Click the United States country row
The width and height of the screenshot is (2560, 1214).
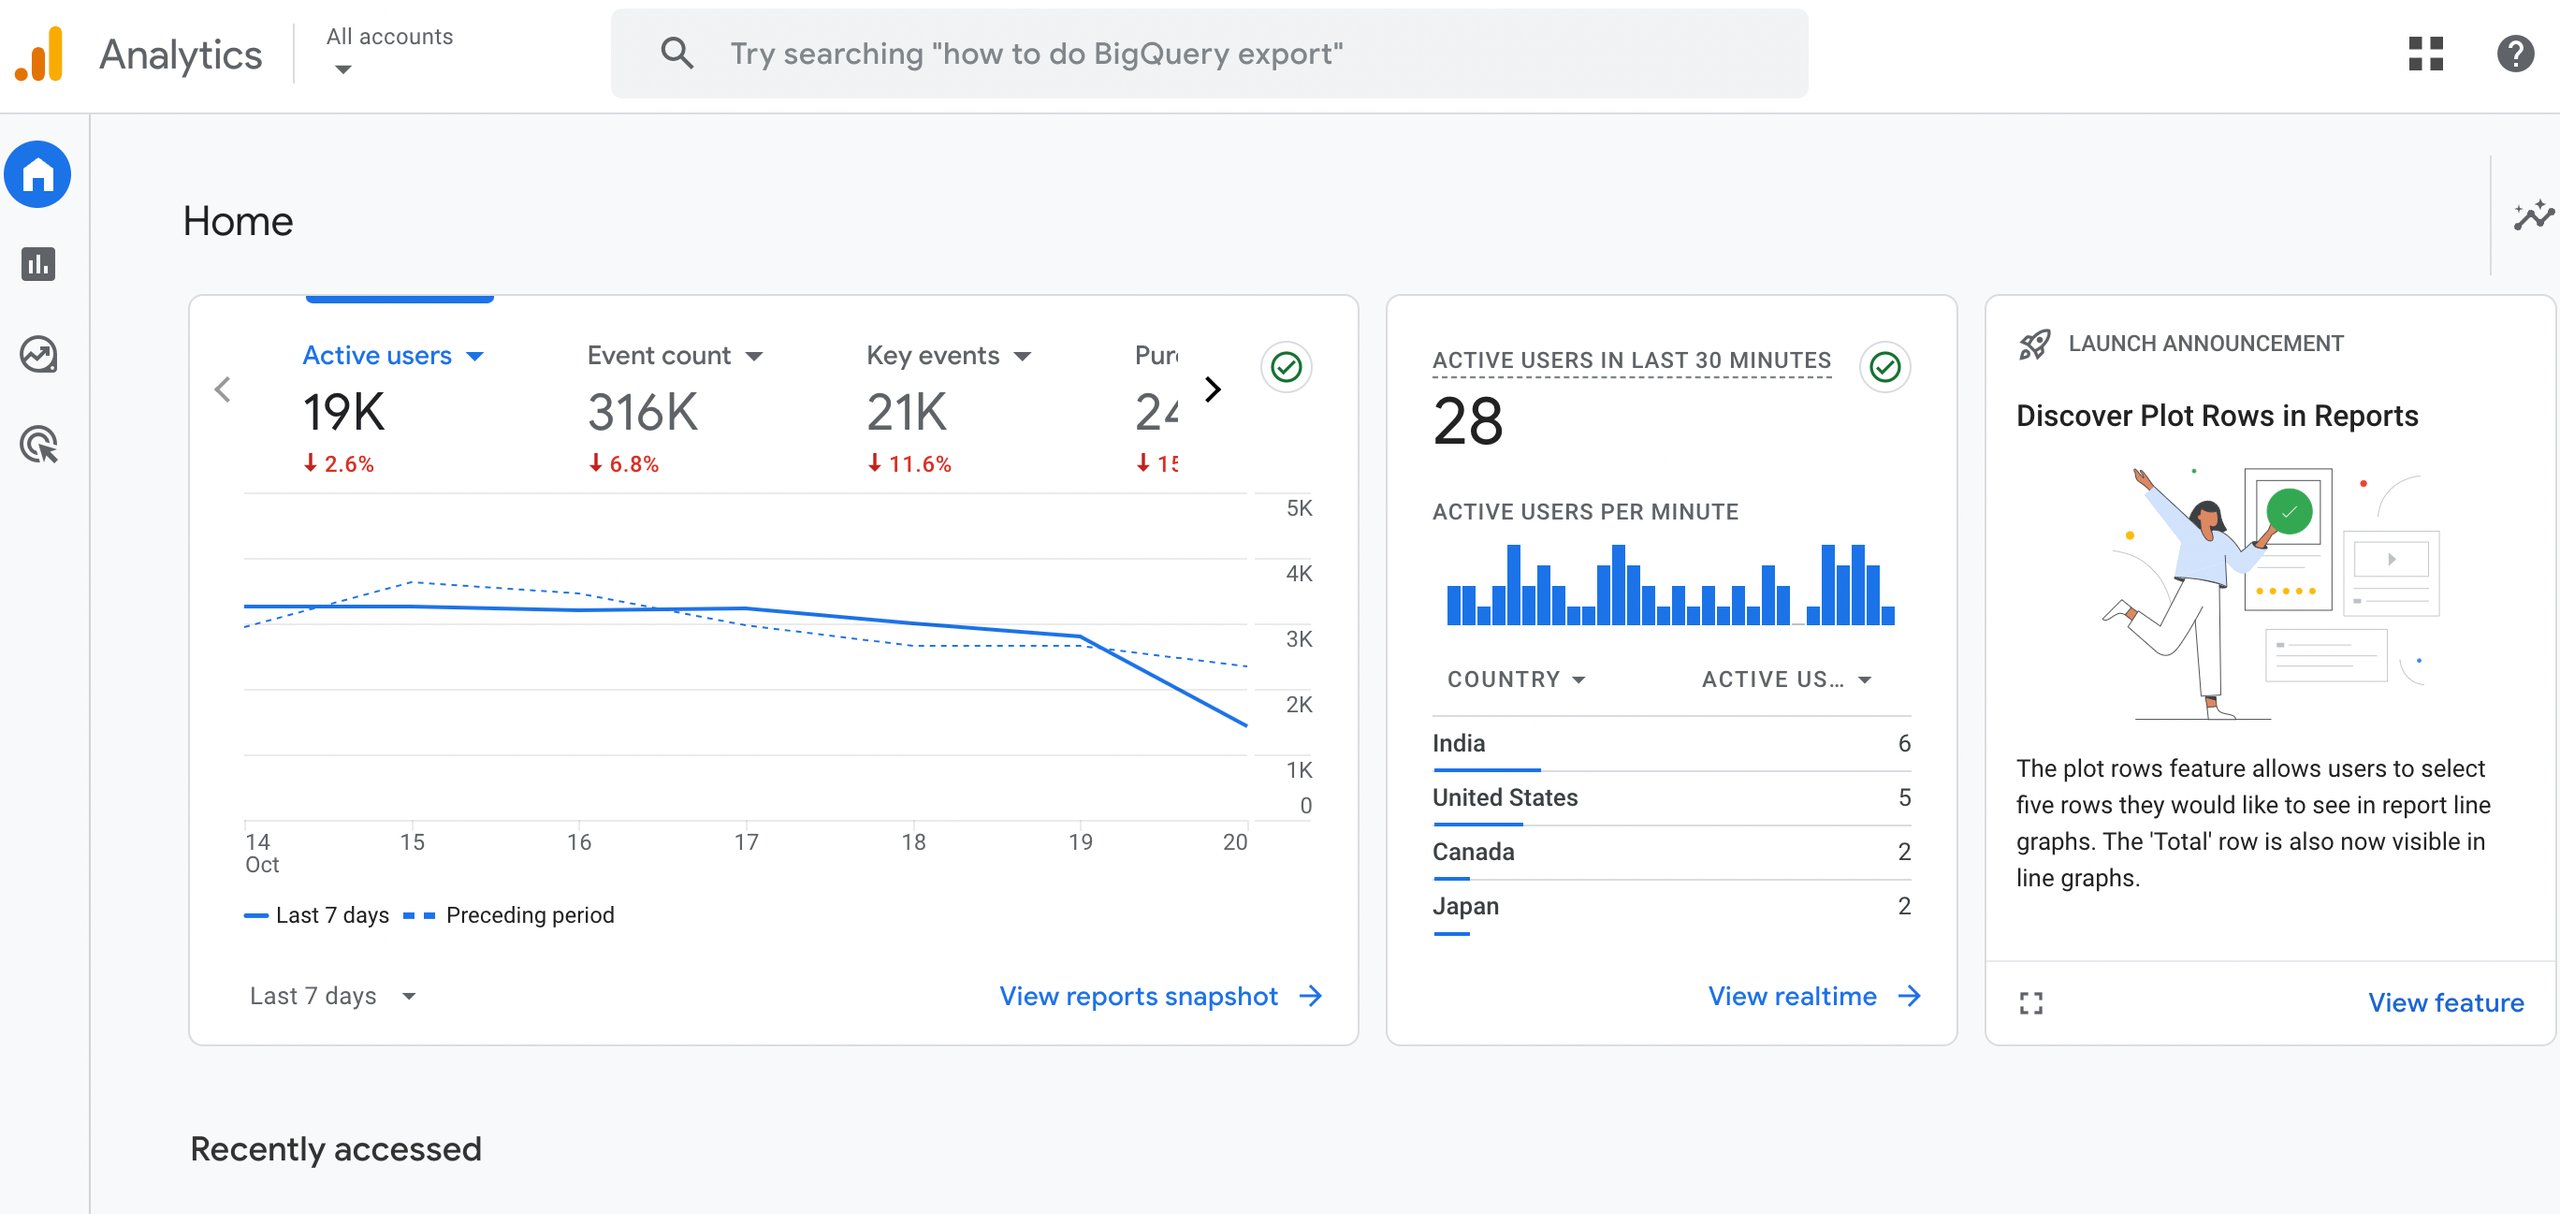click(x=1671, y=798)
